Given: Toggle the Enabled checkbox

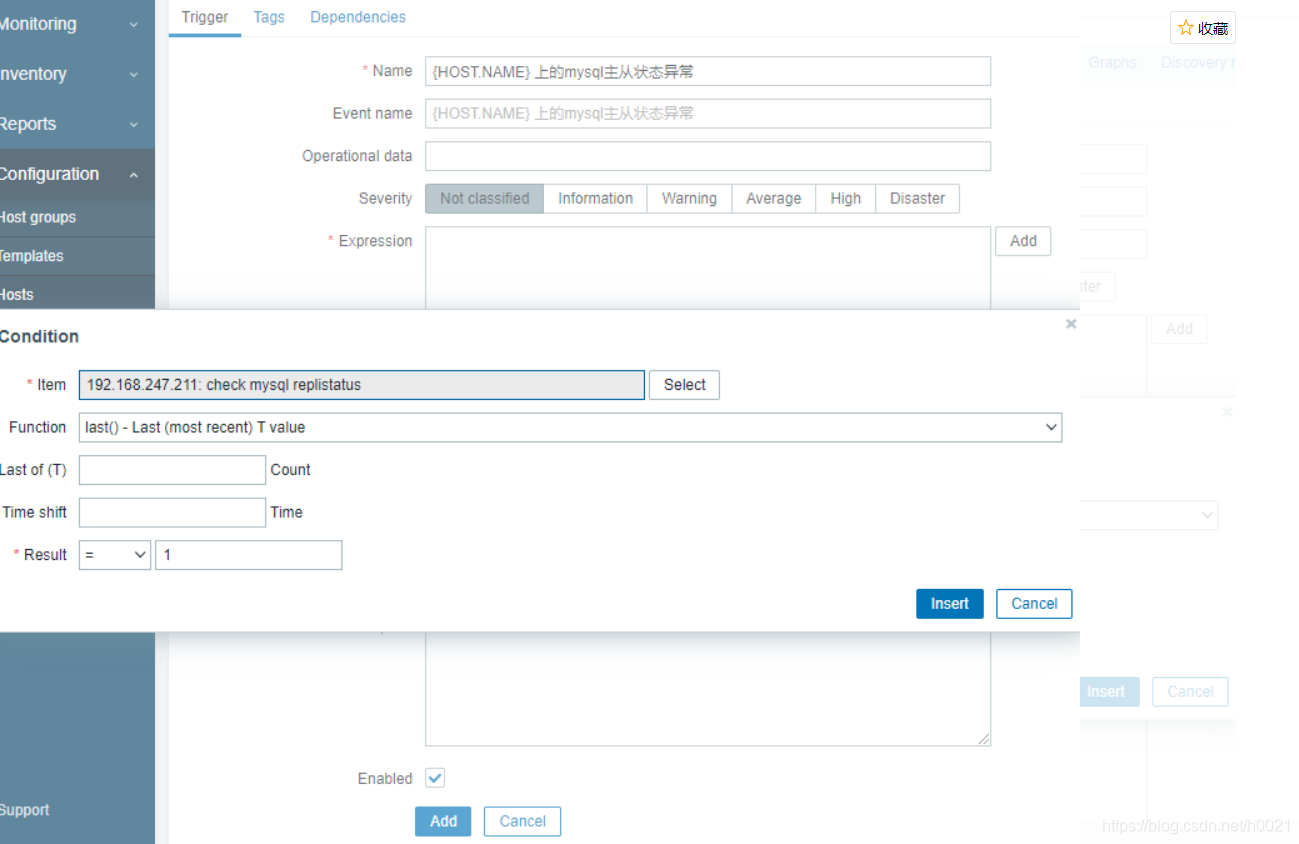Looking at the screenshot, I should (x=435, y=778).
